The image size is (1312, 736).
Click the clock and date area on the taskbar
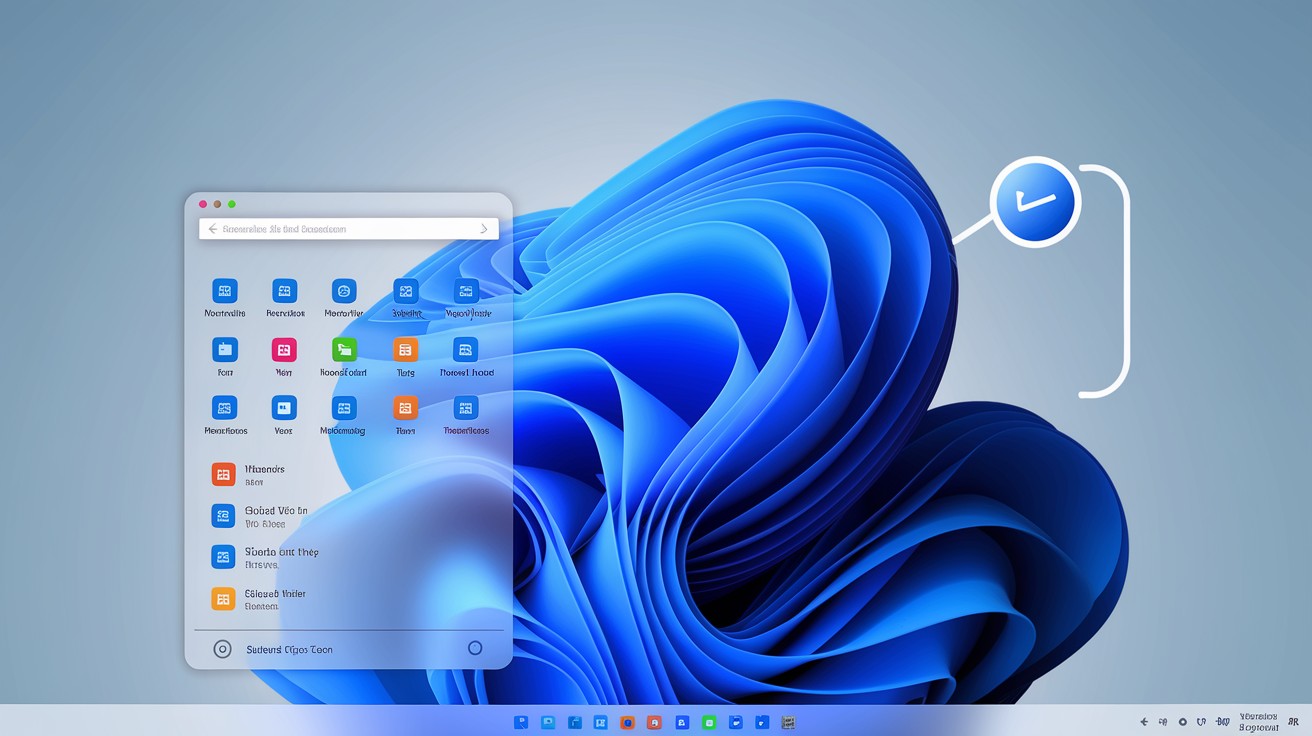pyautogui.click(x=1258, y=721)
